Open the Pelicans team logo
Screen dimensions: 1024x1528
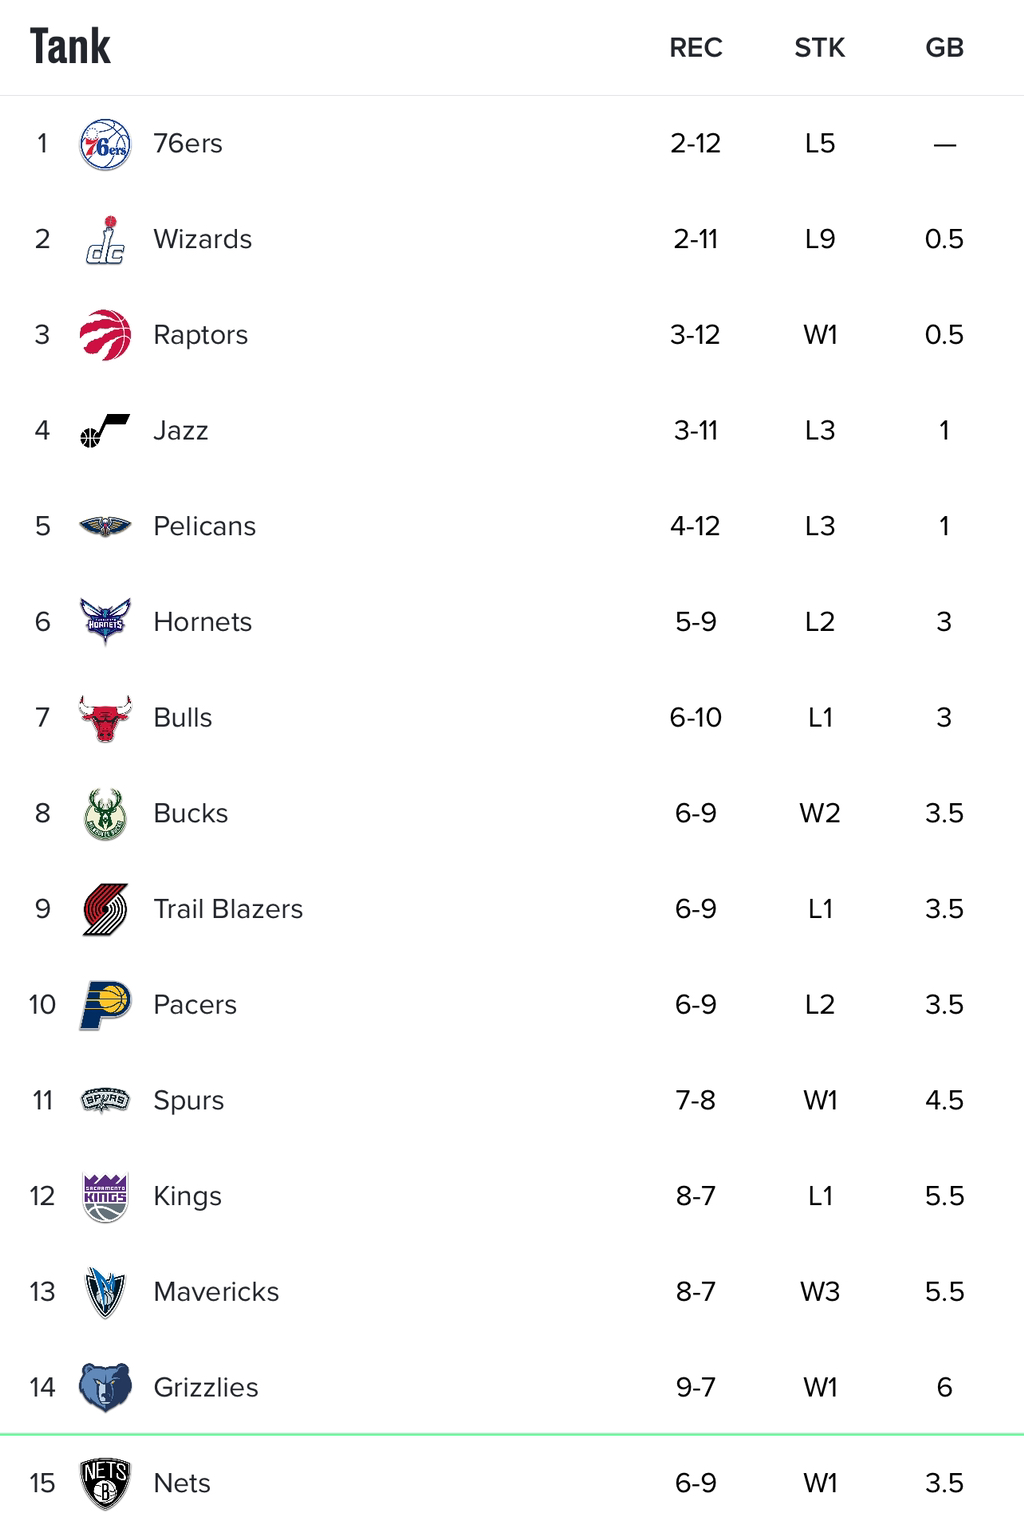point(105,527)
